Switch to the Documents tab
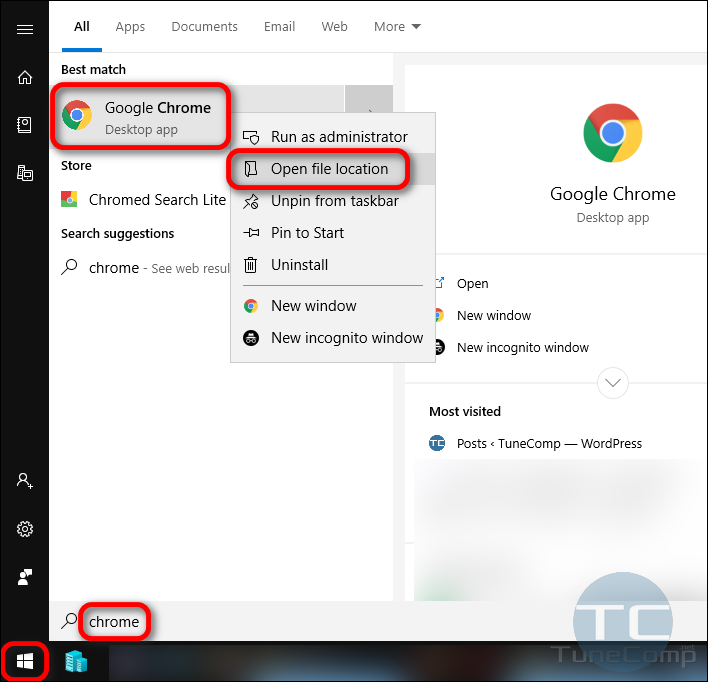This screenshot has height=682, width=708. point(204,26)
